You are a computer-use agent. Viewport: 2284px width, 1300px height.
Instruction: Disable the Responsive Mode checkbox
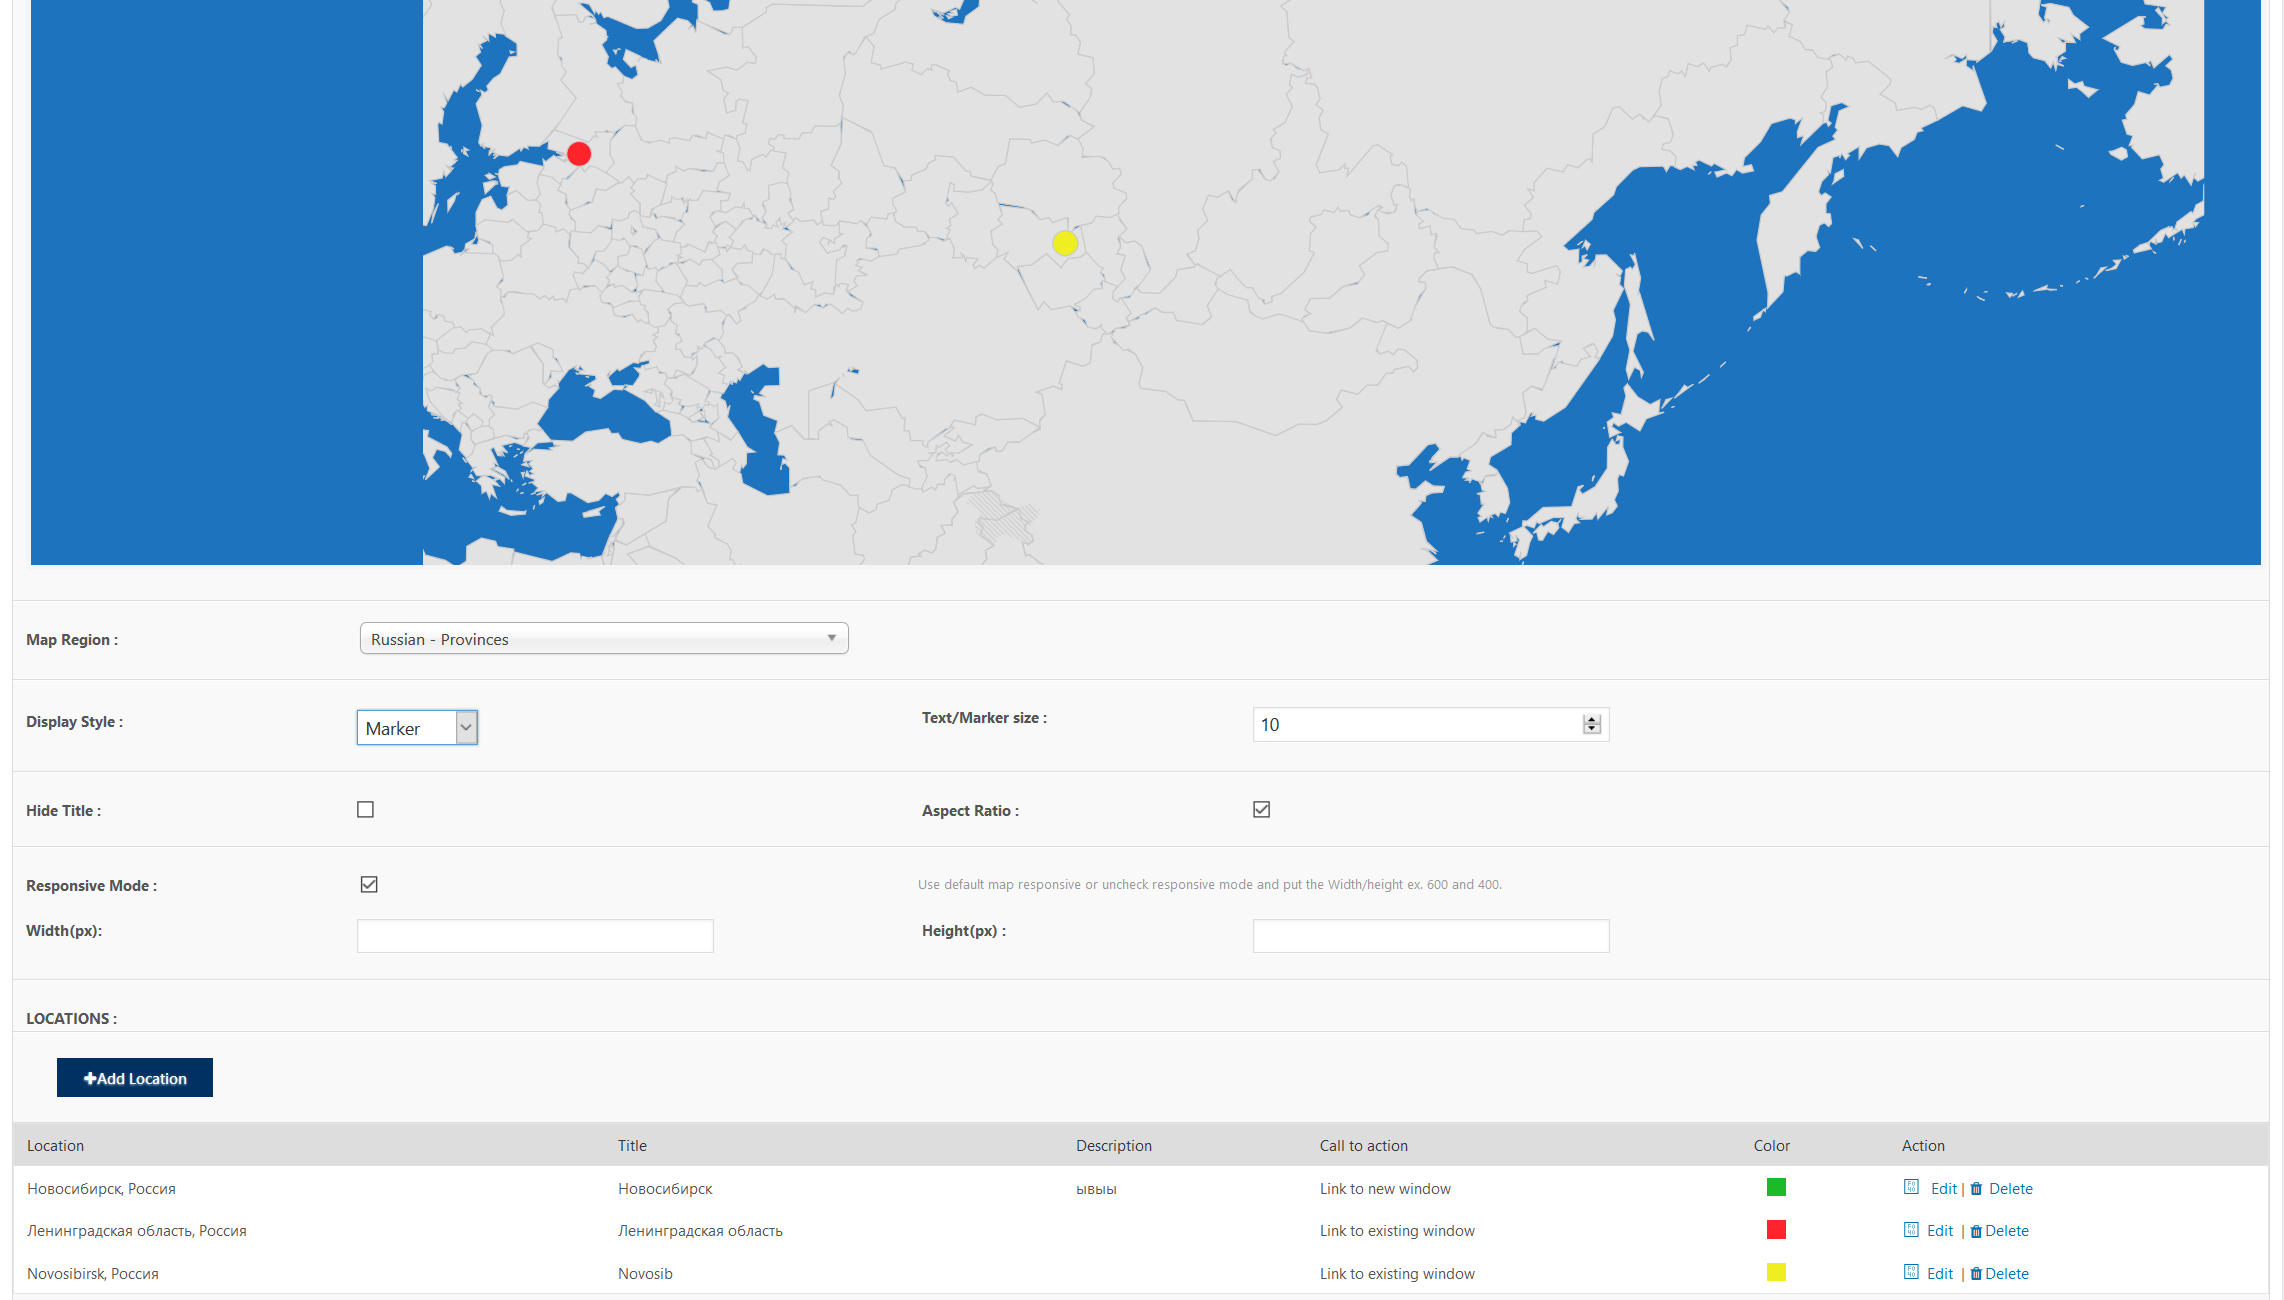pos(369,885)
